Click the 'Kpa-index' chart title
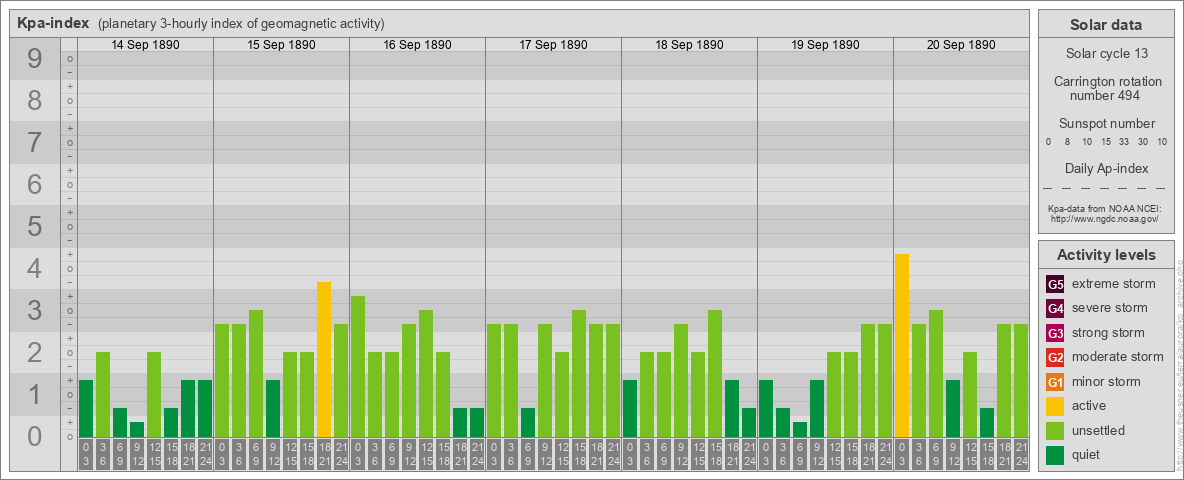This screenshot has height=480, width=1184. point(51,23)
